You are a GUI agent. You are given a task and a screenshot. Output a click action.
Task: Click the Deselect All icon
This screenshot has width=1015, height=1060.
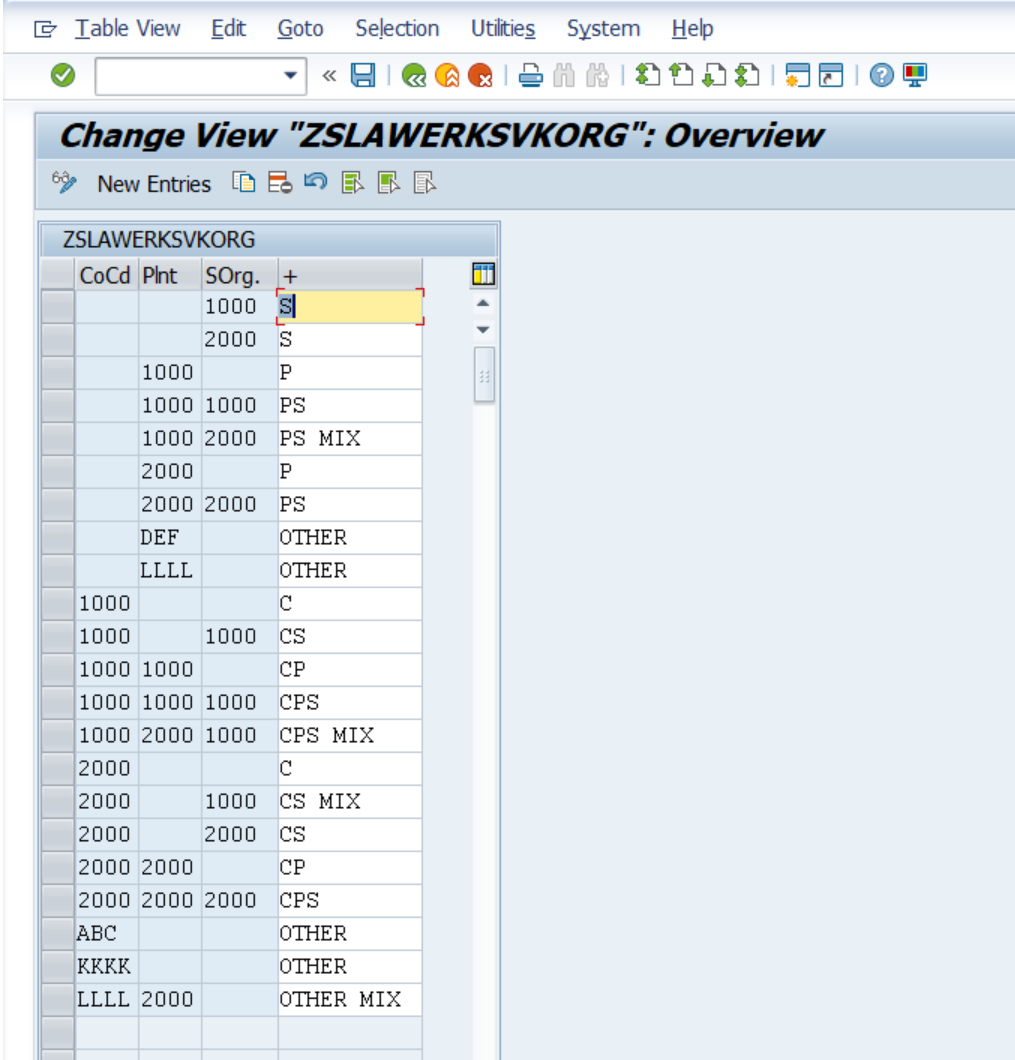[x=425, y=183]
